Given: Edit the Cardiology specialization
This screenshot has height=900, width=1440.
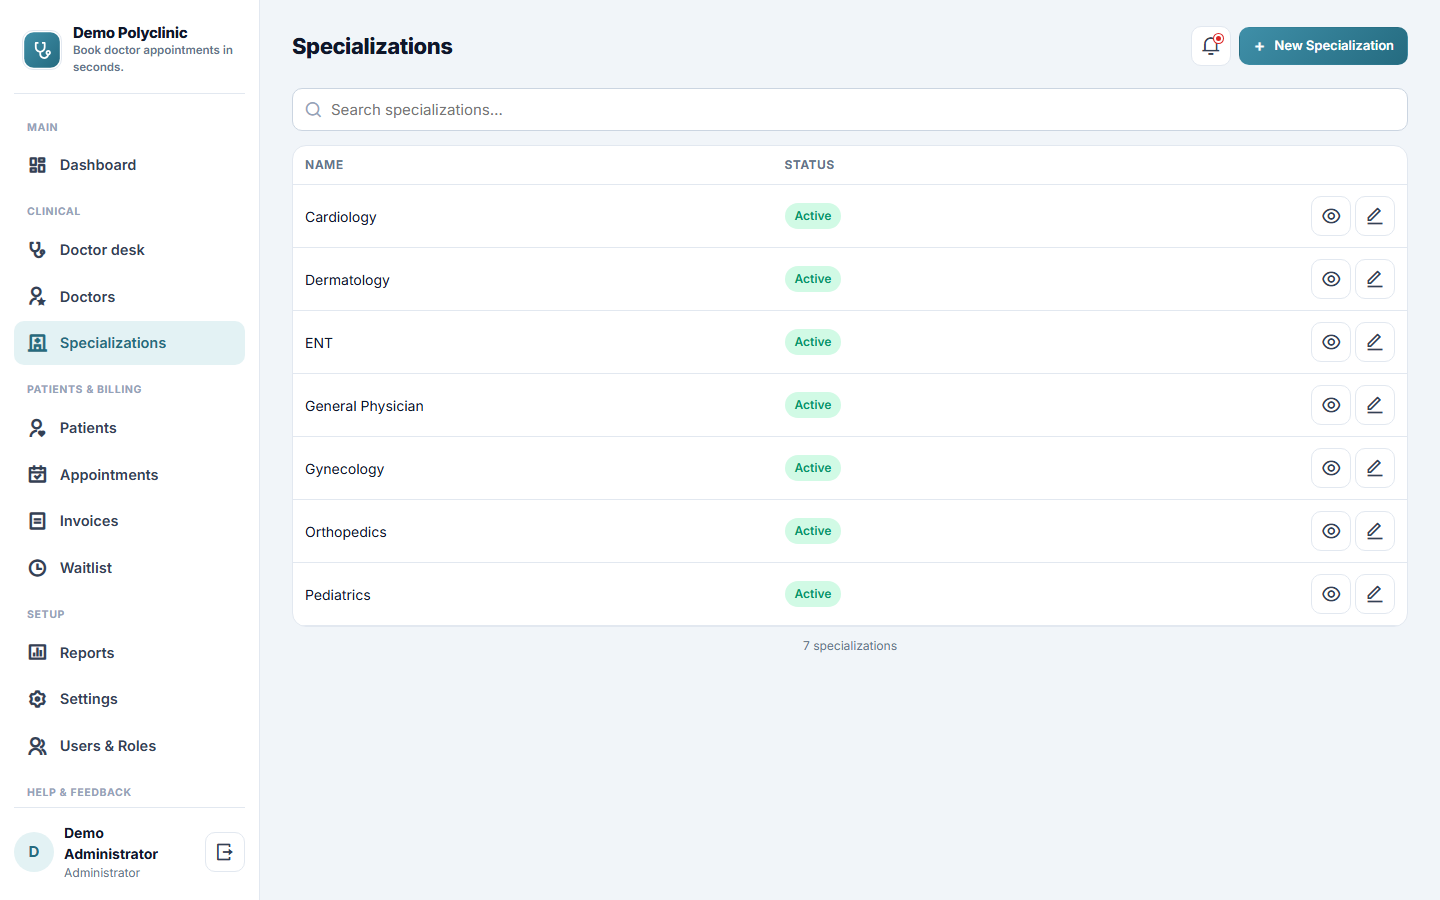Looking at the screenshot, I should point(1375,216).
